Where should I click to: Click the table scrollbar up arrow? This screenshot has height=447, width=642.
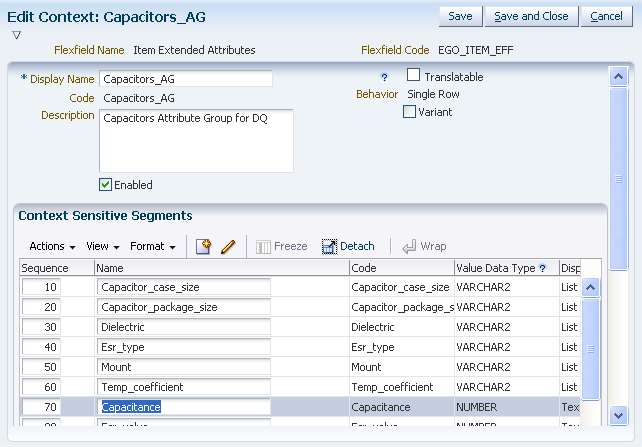(x=590, y=287)
